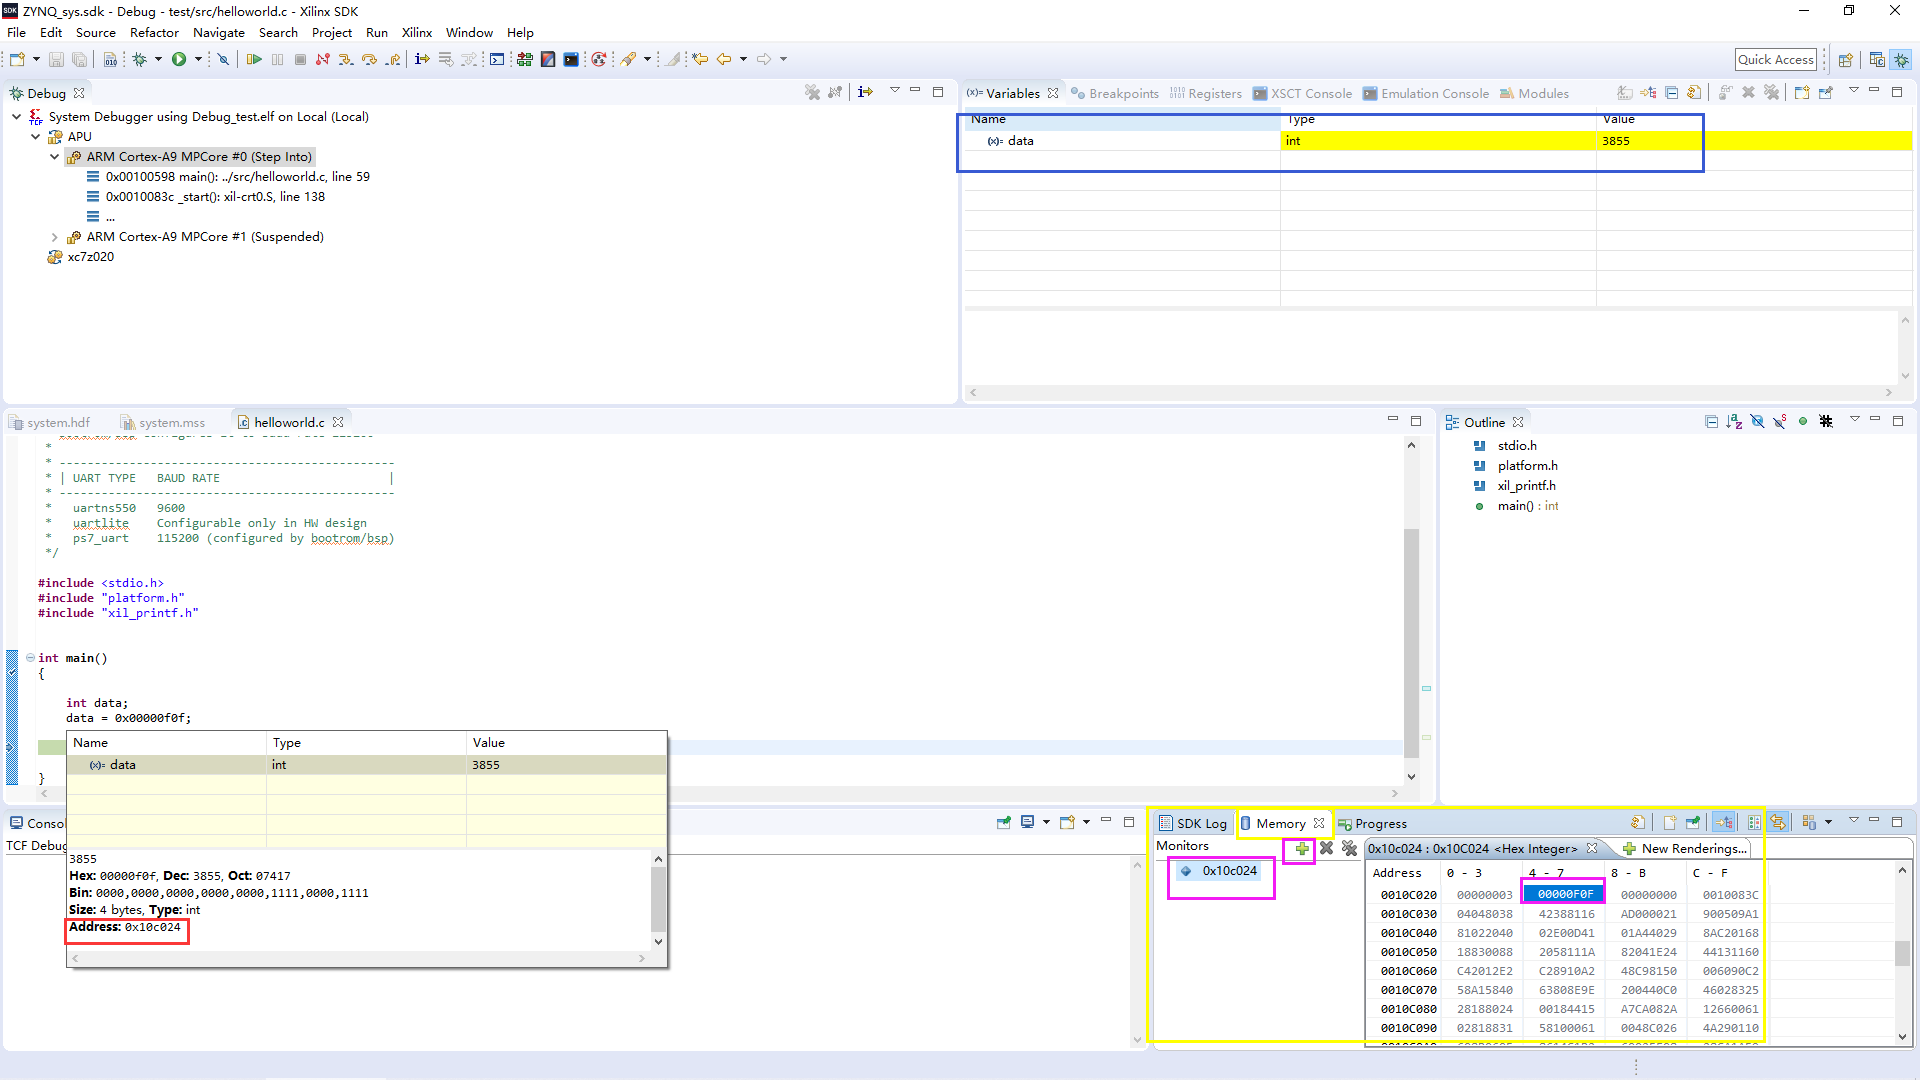1920x1080 pixels.
Task: Toggle instruction stepping mode icon
Action: [x=422, y=60]
